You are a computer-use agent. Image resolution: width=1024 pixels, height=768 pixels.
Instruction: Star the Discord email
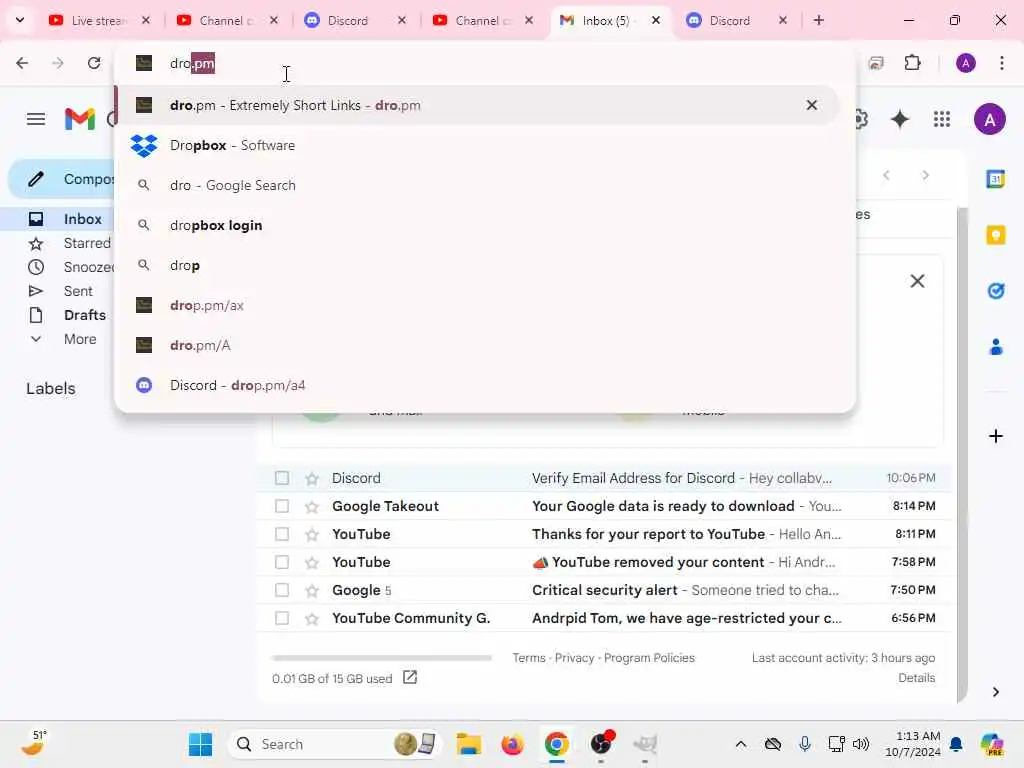312,479
